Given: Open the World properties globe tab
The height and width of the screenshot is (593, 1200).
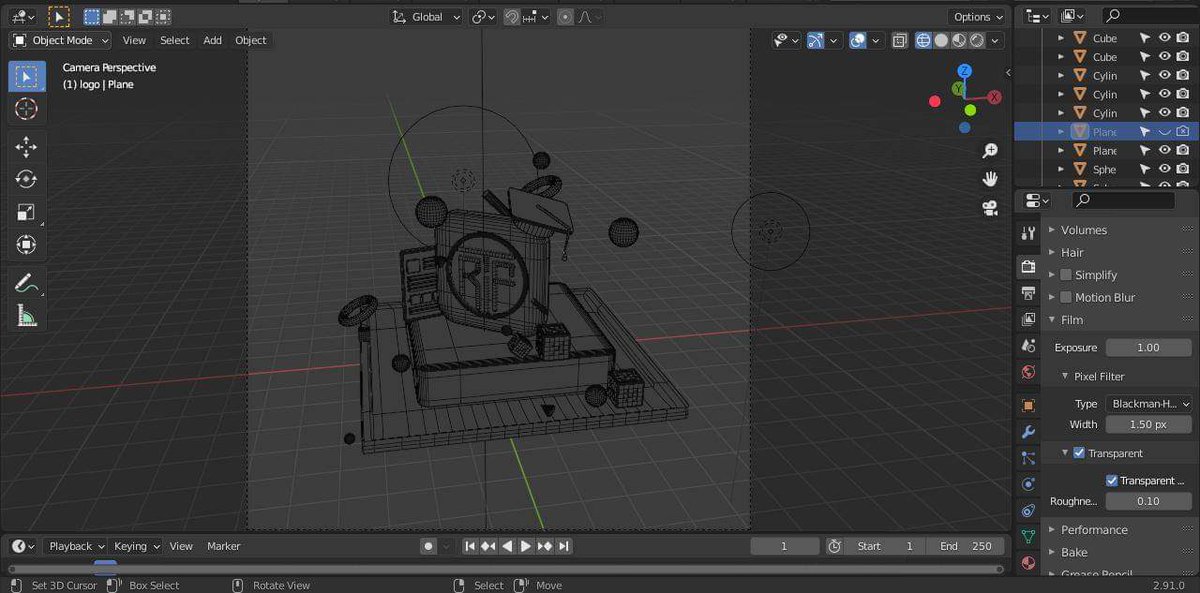Looking at the screenshot, I should [x=1028, y=372].
